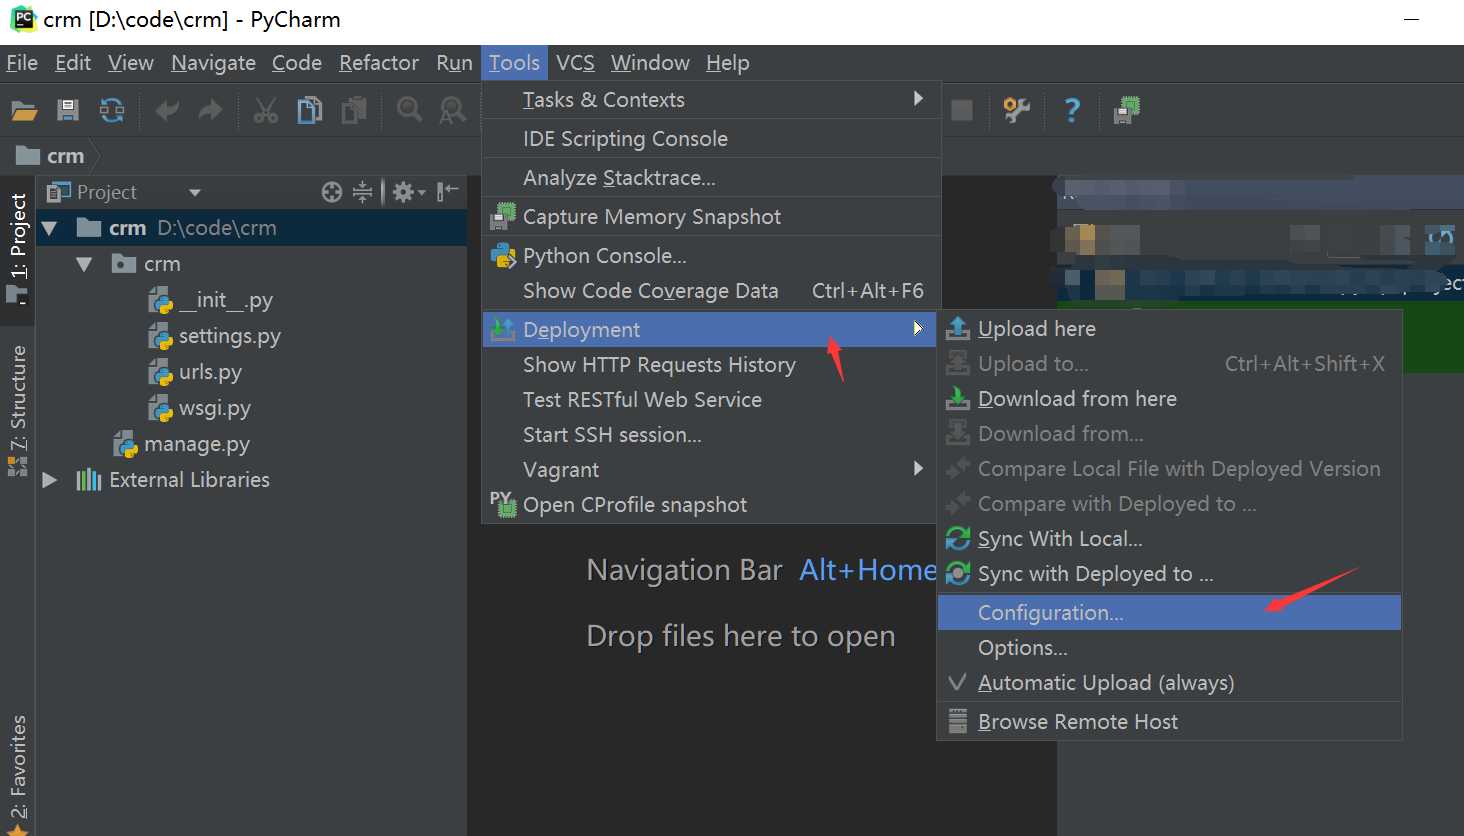Expand External Libraries tree arrow
This screenshot has width=1464, height=836.
[x=49, y=480]
